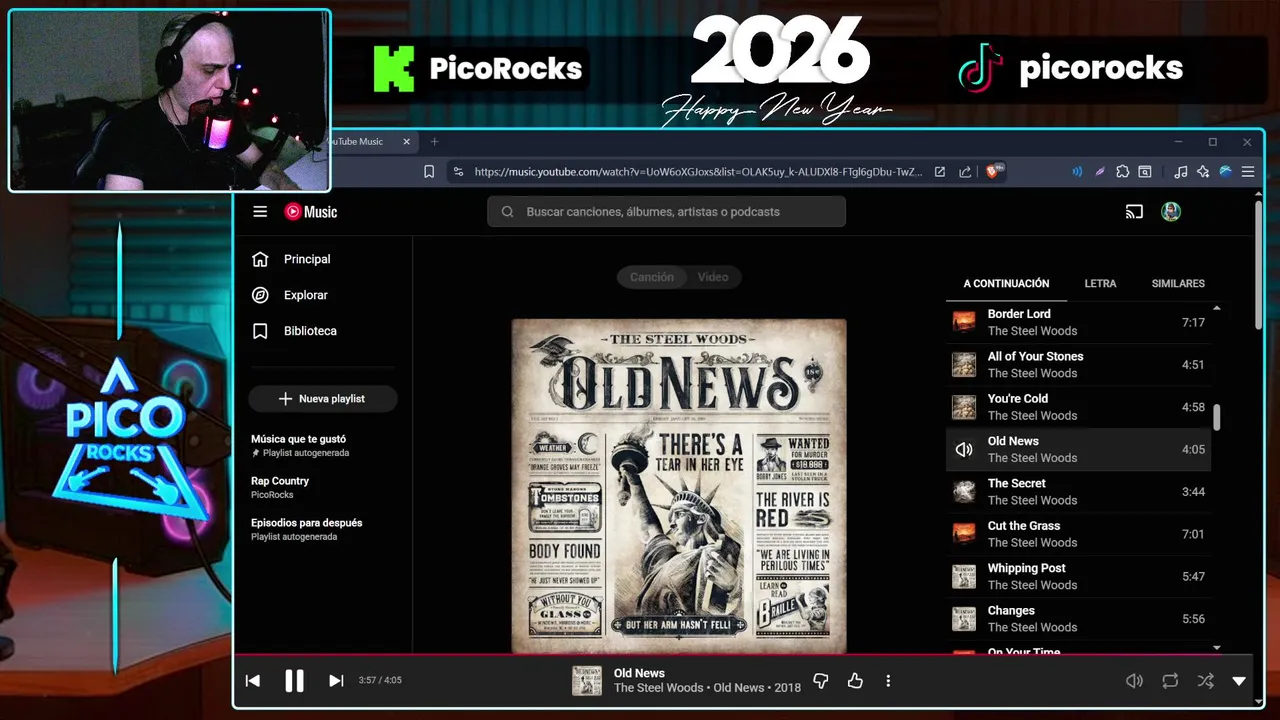This screenshot has width=1280, height=720.
Task: Open the Leo AI sparkle icon
Action: pyautogui.click(x=1203, y=172)
